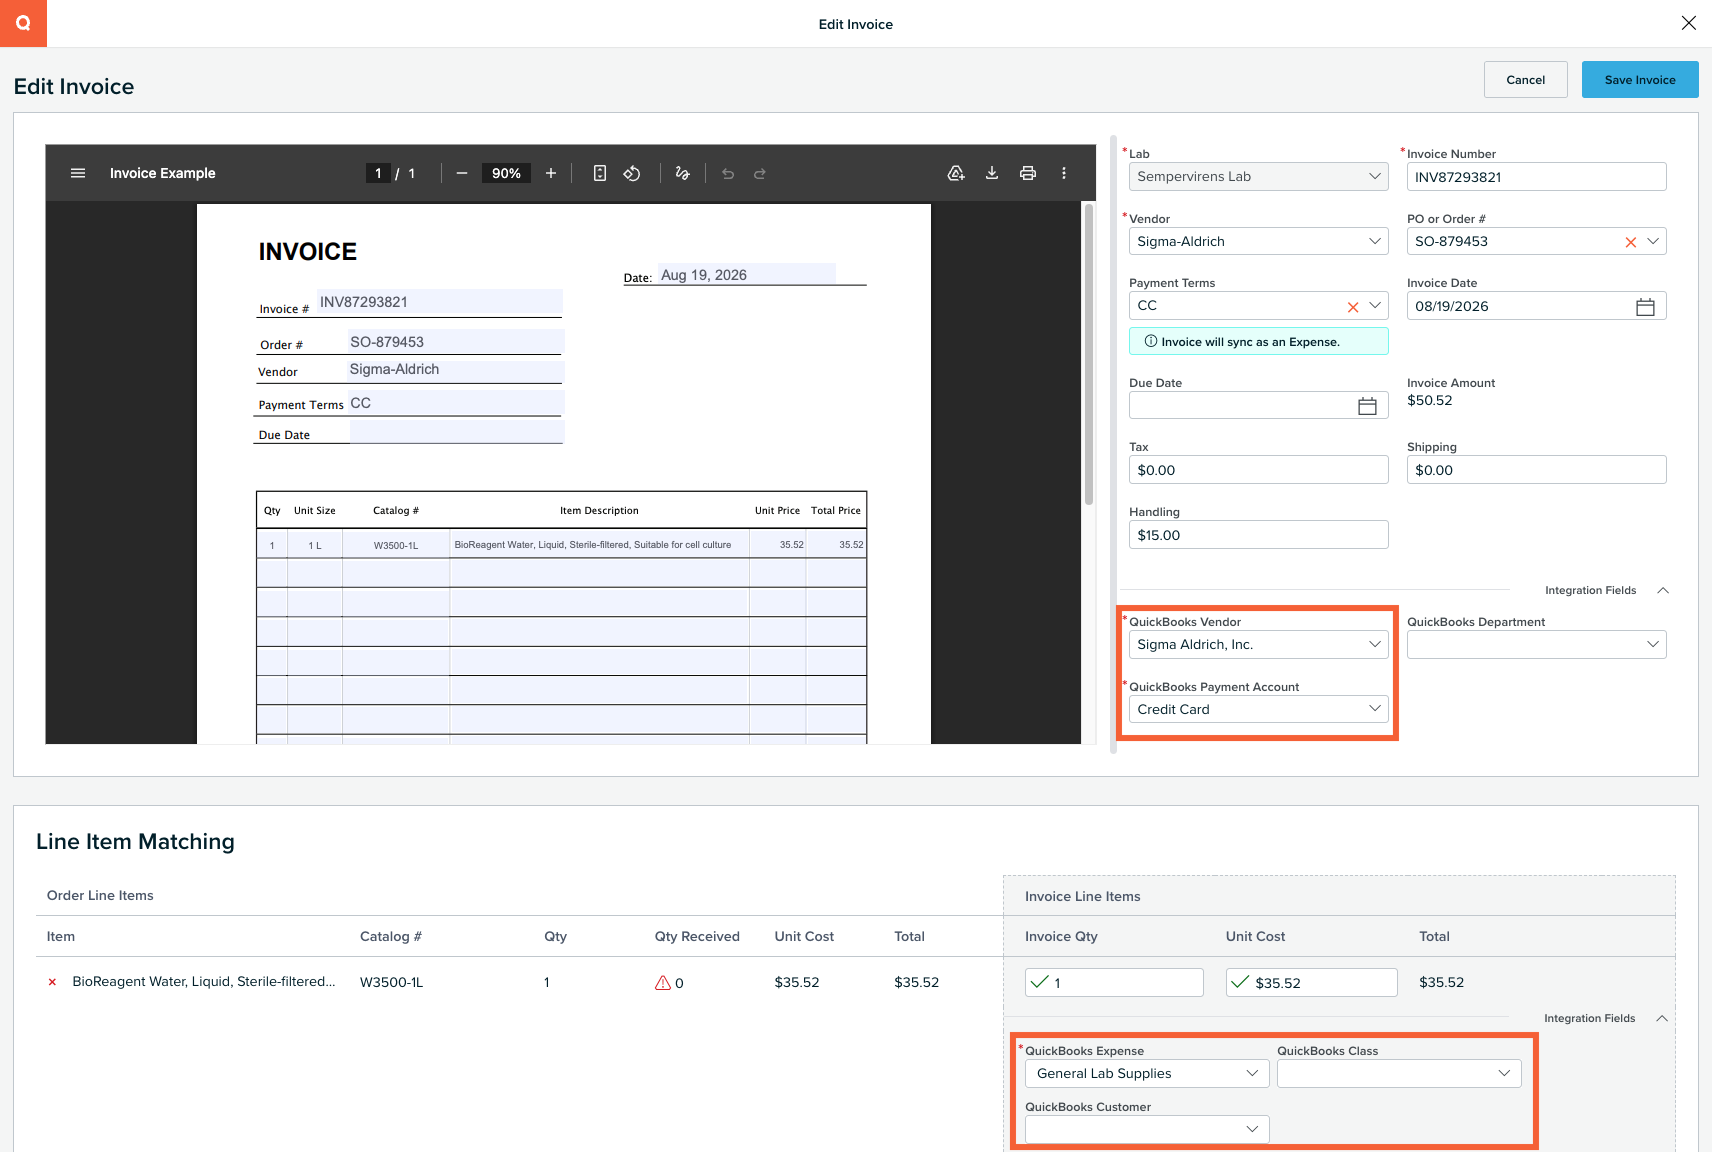This screenshot has height=1152, width=1712.
Task: Open the QuickBooks Expense dropdown
Action: click(x=1147, y=1073)
